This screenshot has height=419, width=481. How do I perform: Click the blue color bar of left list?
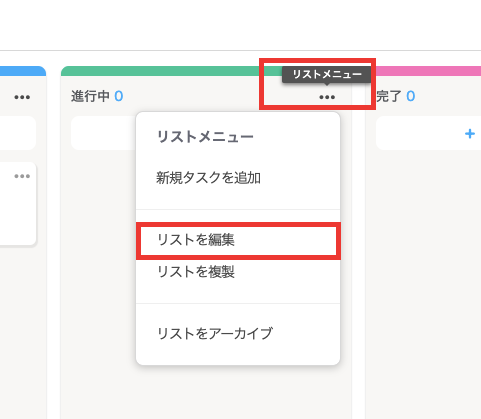[23, 71]
